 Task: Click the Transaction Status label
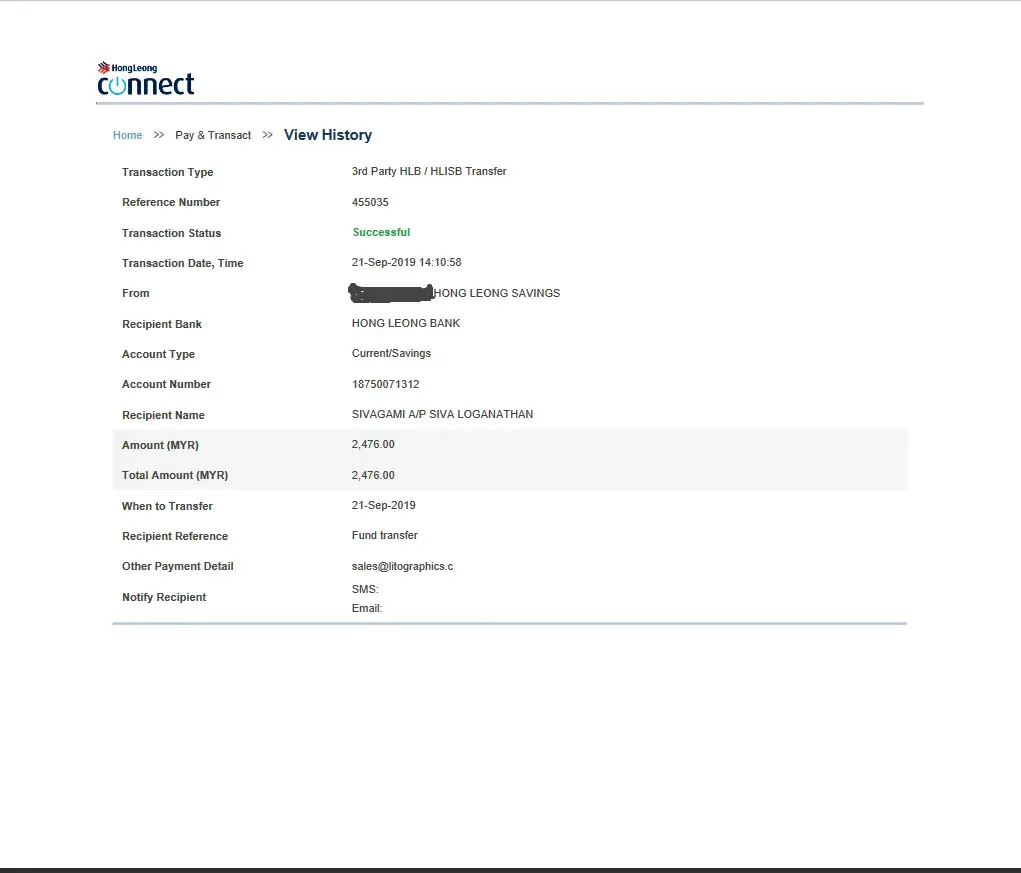(x=171, y=233)
